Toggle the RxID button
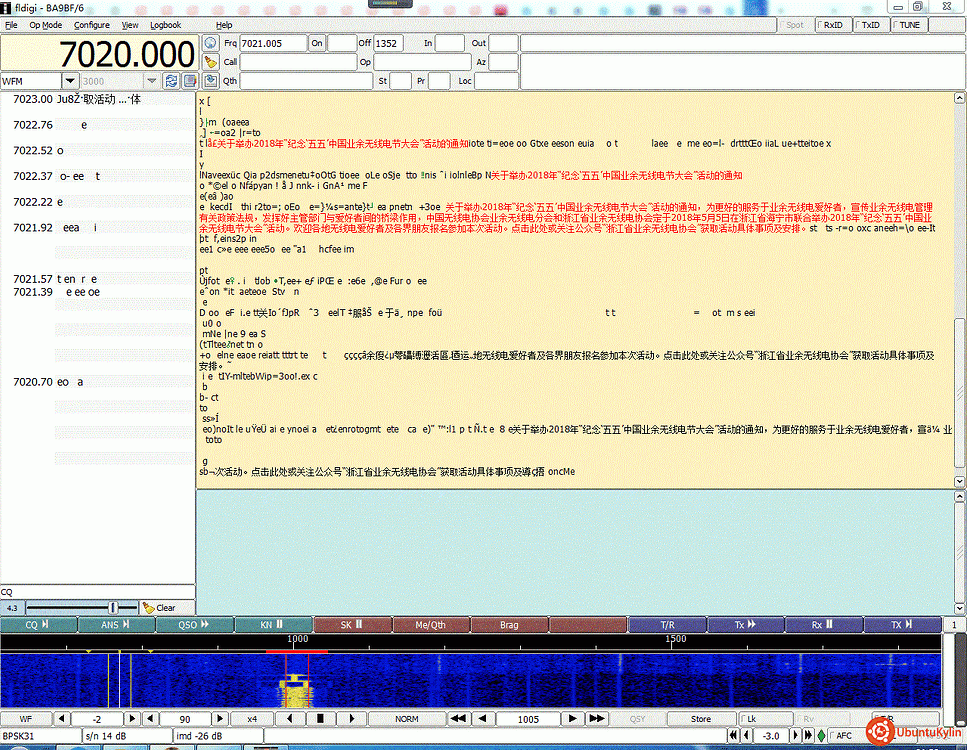Image resolution: width=967 pixels, height=750 pixels. point(833,25)
